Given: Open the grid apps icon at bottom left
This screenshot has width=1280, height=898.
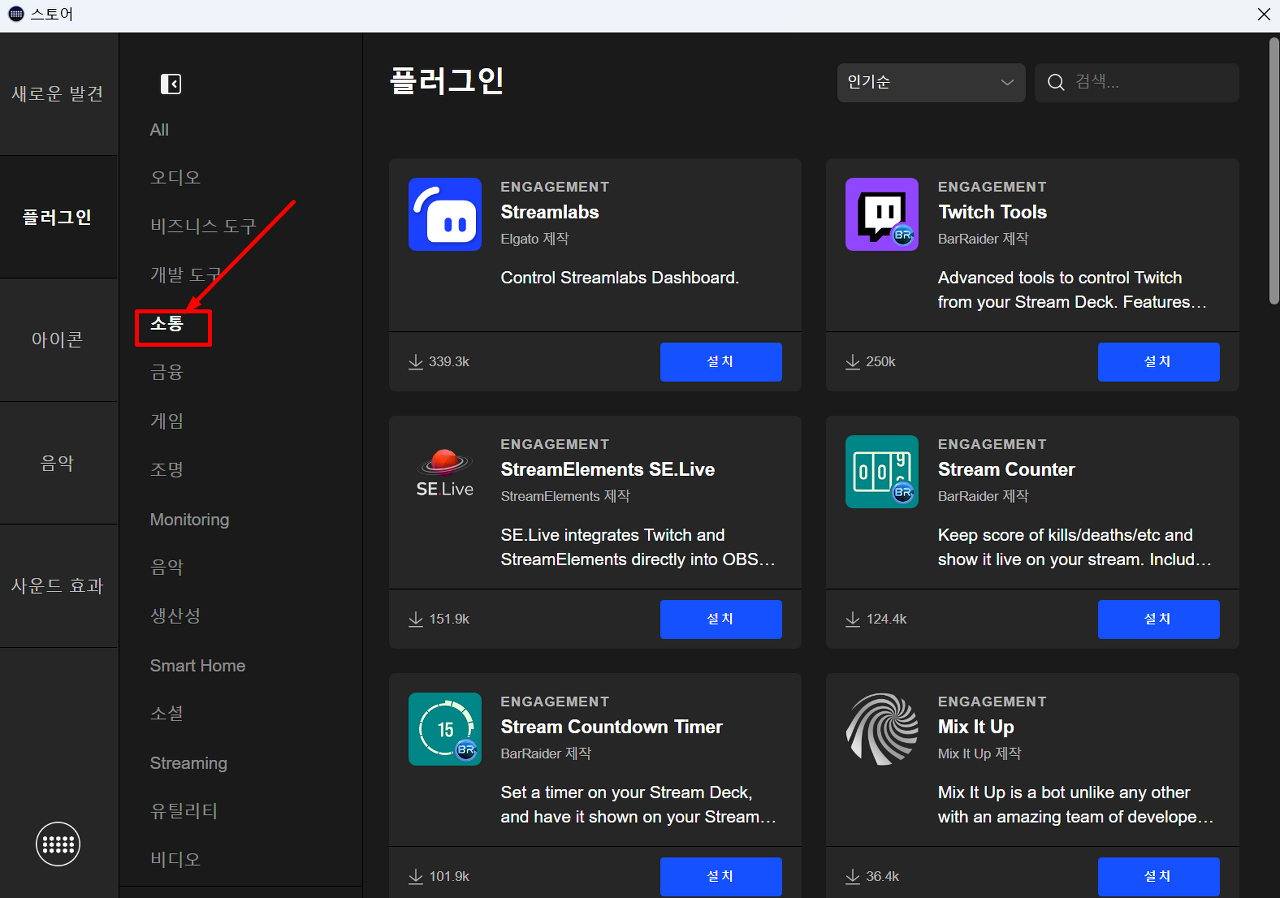Looking at the screenshot, I should [58, 844].
